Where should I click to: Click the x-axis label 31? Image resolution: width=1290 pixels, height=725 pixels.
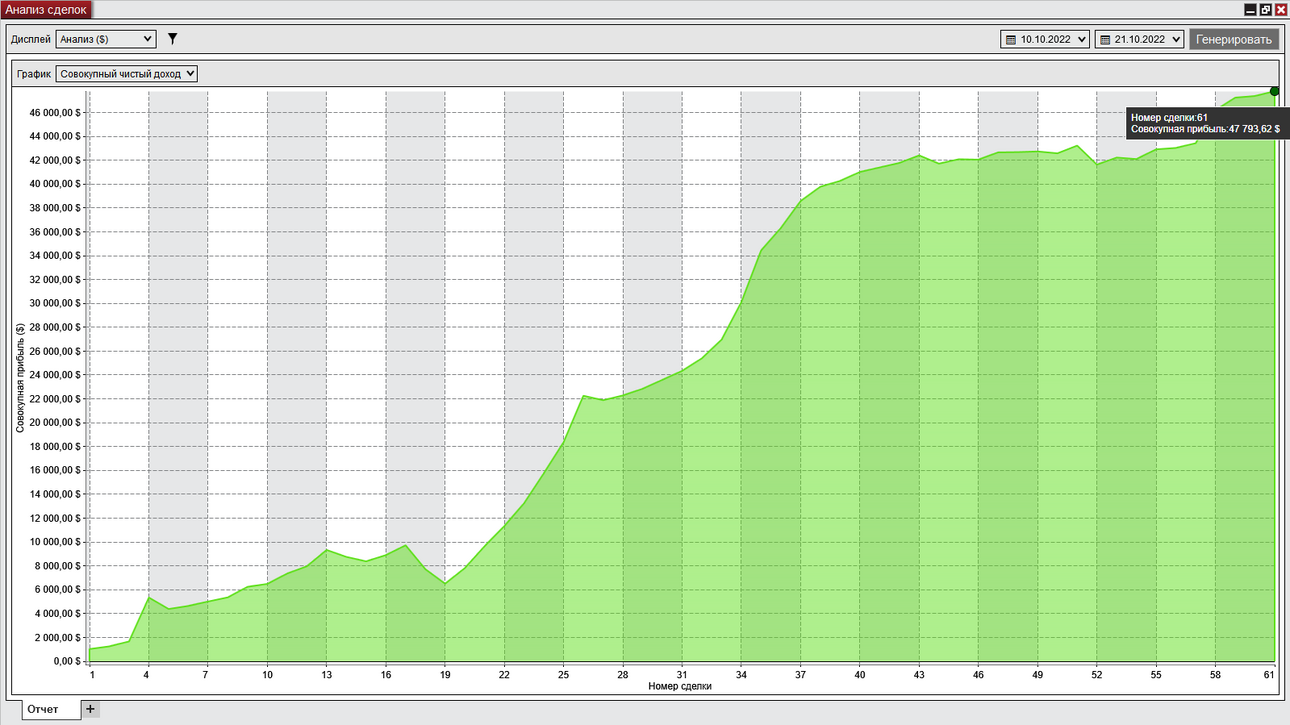click(682, 675)
